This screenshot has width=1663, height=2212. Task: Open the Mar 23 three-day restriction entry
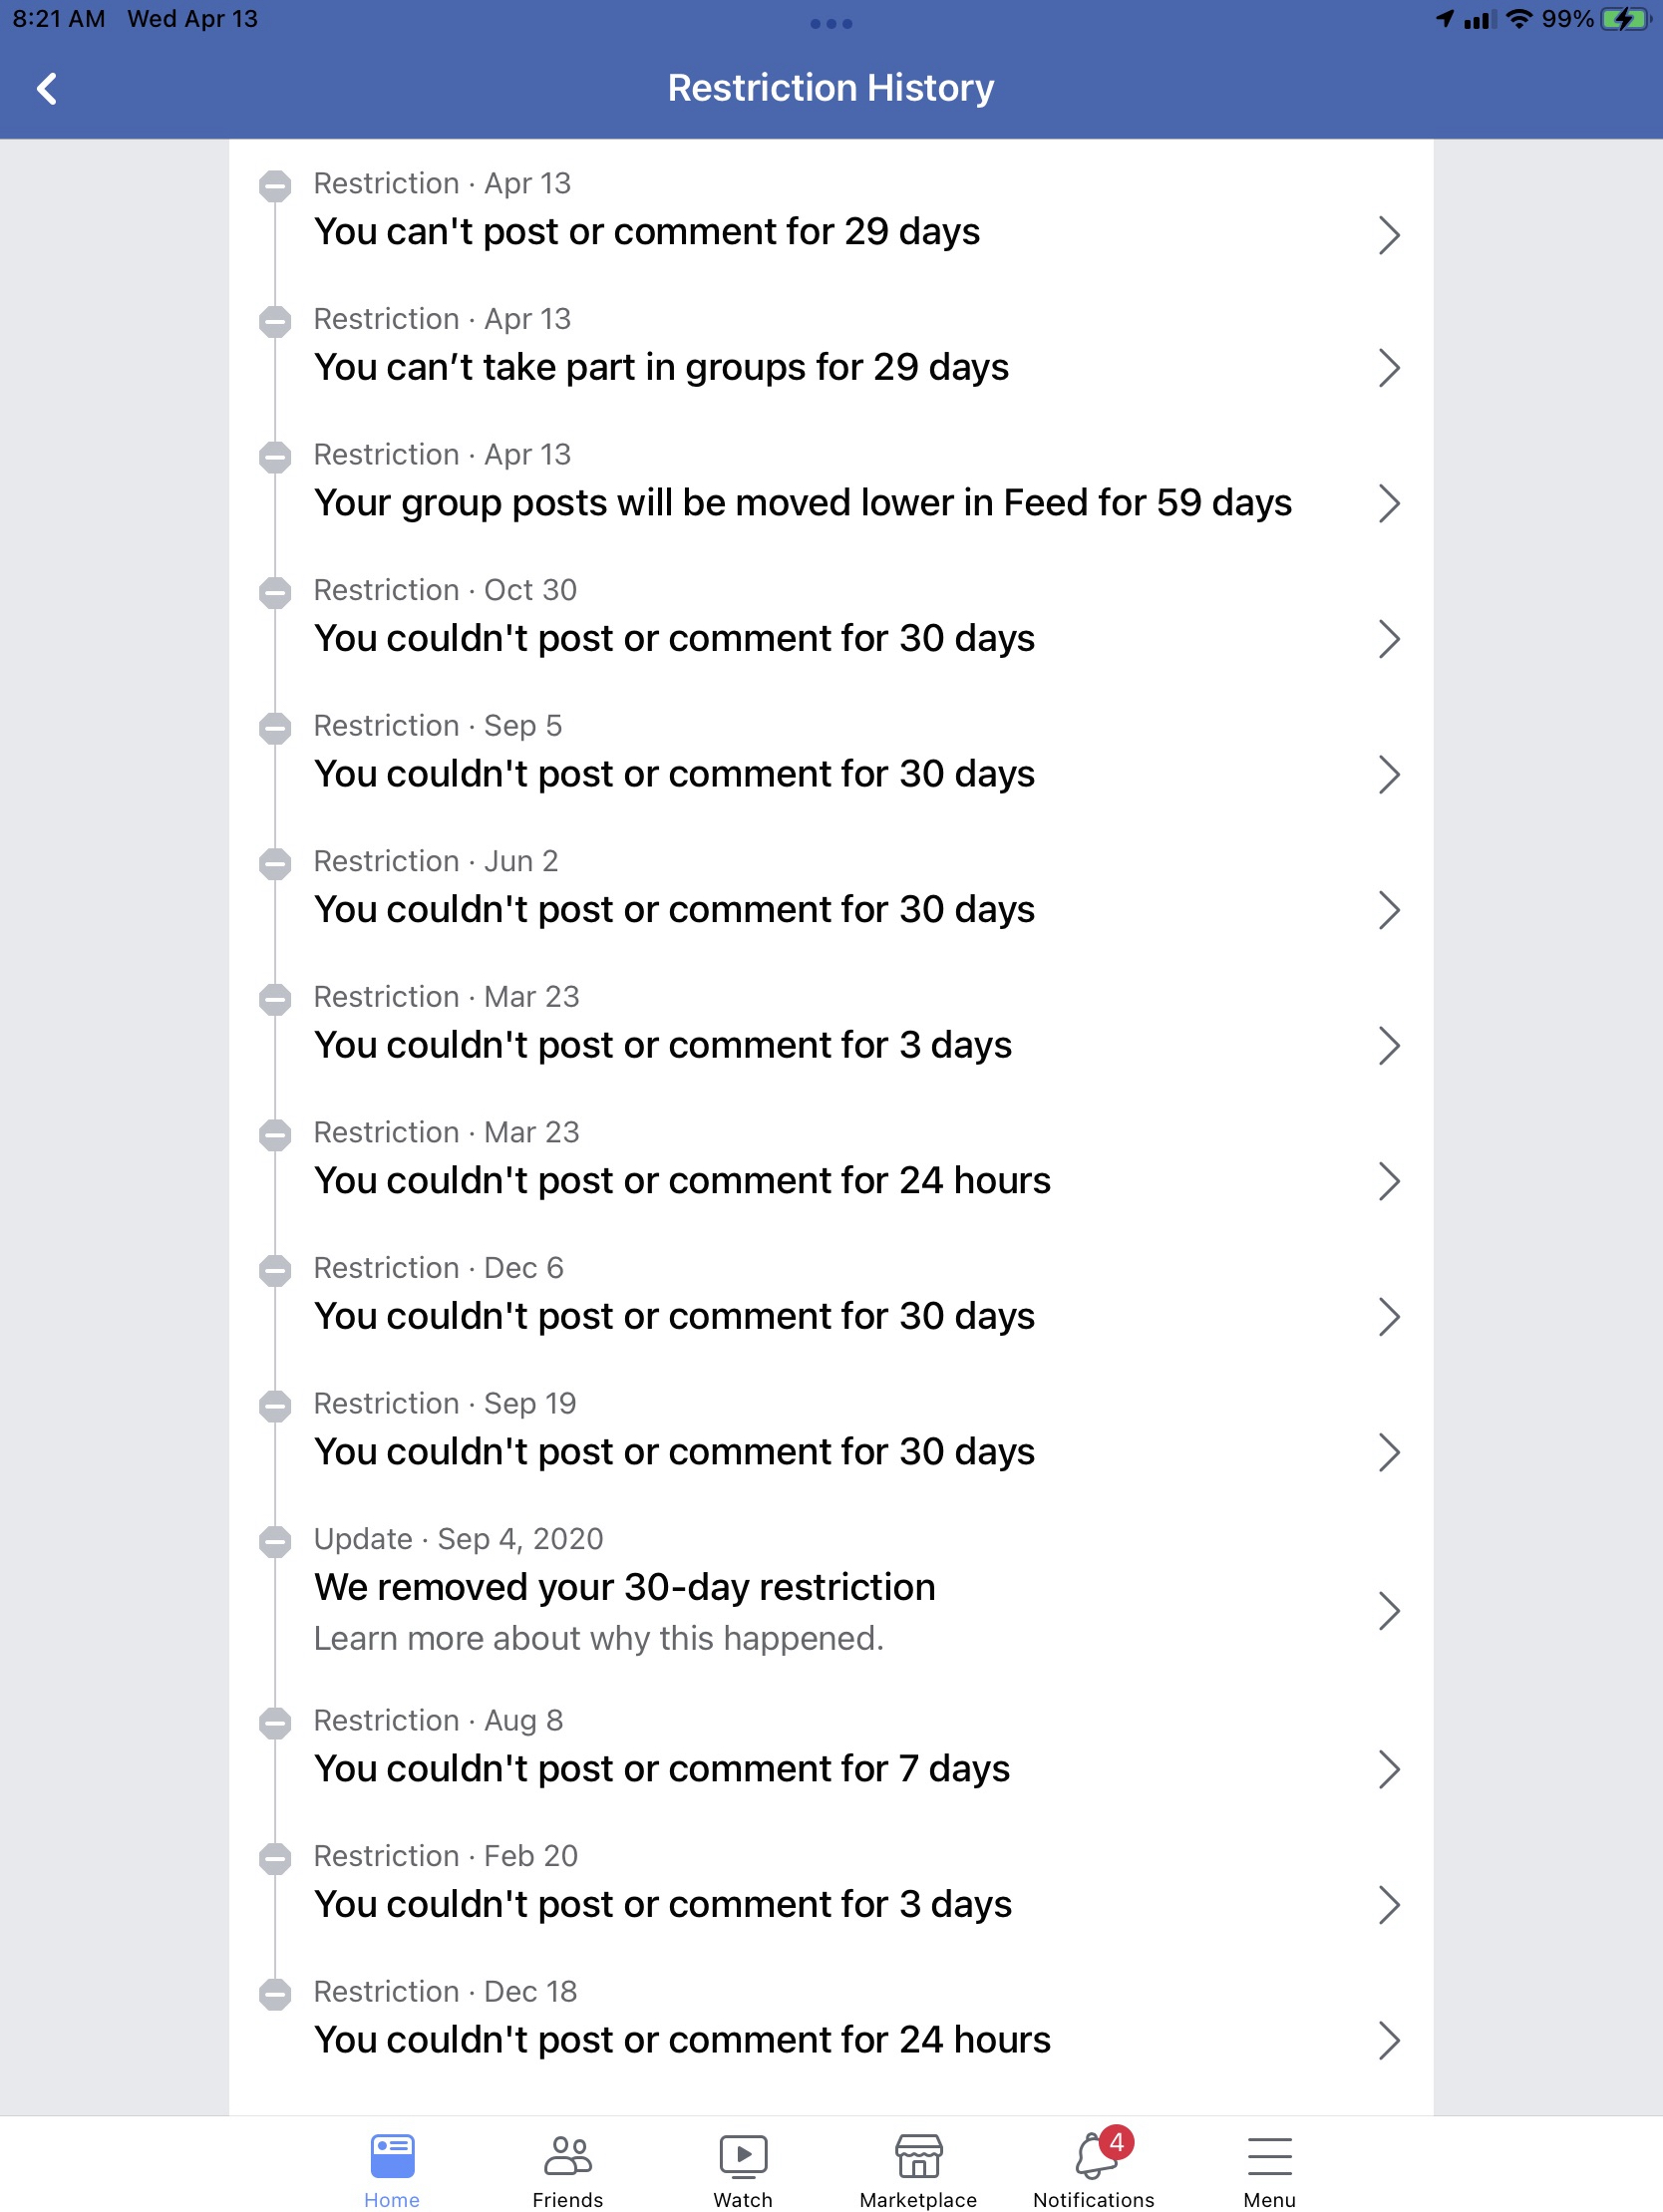coord(831,1023)
